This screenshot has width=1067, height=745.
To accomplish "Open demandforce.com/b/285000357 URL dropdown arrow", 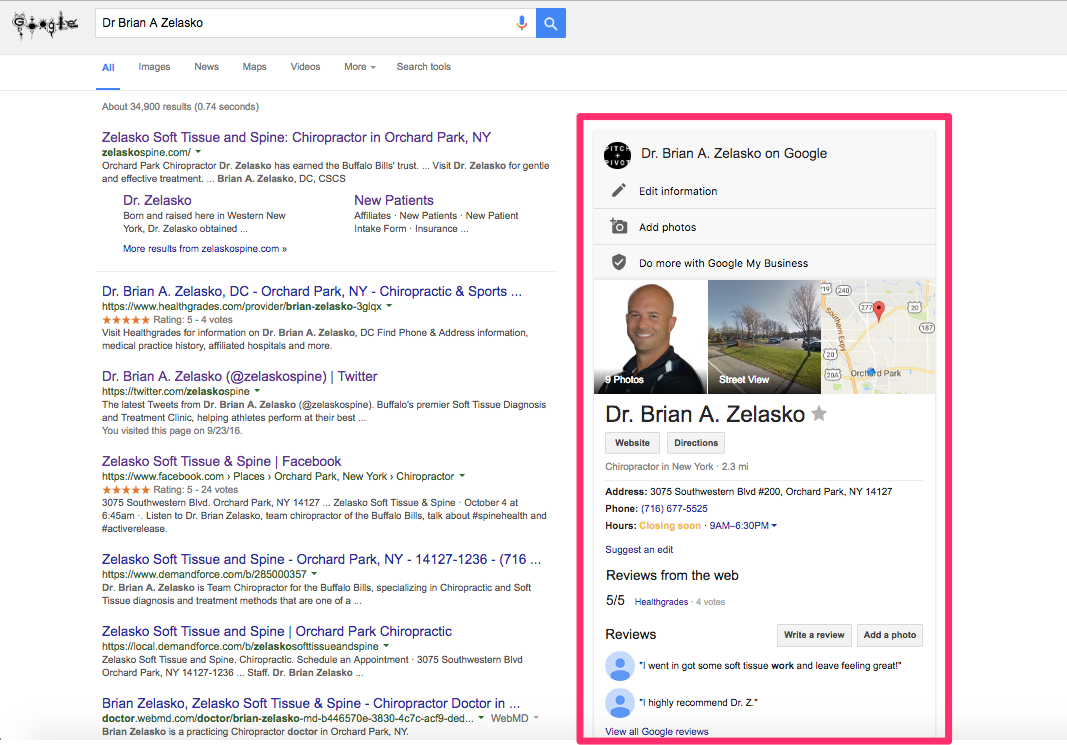I will coord(314,574).
